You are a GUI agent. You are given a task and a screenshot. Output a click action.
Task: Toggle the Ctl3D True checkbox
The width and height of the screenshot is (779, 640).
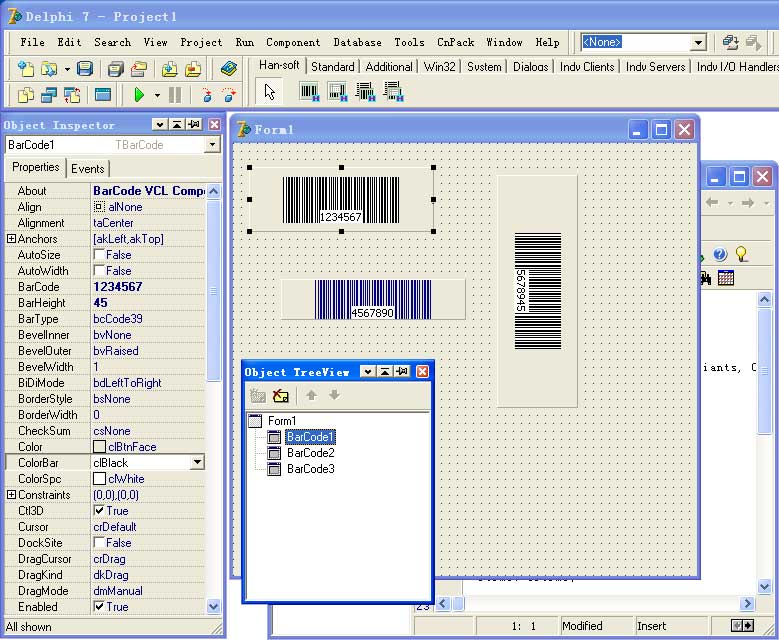click(x=99, y=511)
